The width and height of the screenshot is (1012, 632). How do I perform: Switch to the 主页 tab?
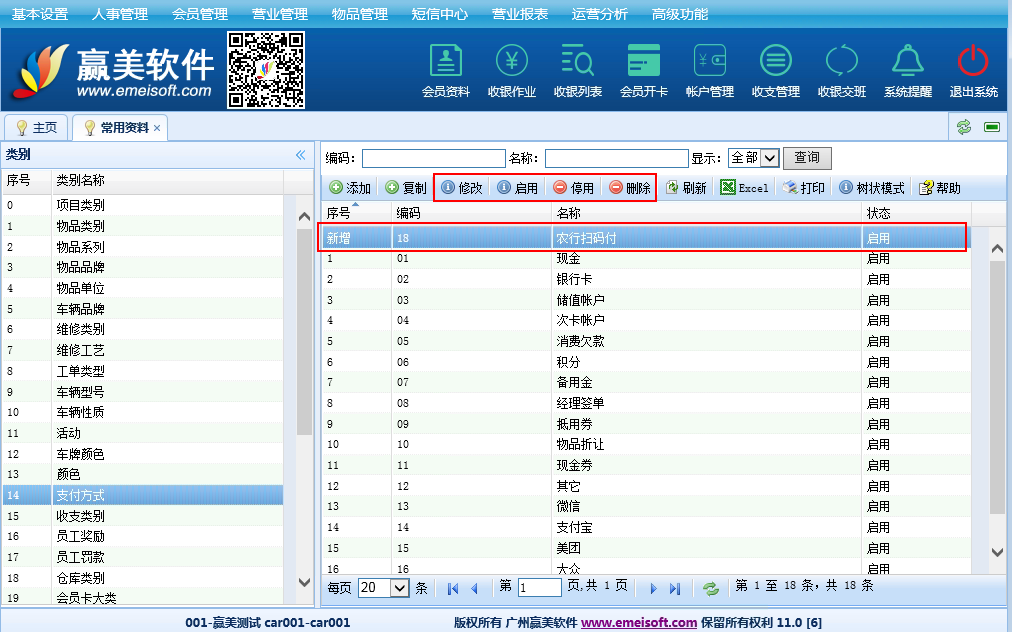[37, 128]
